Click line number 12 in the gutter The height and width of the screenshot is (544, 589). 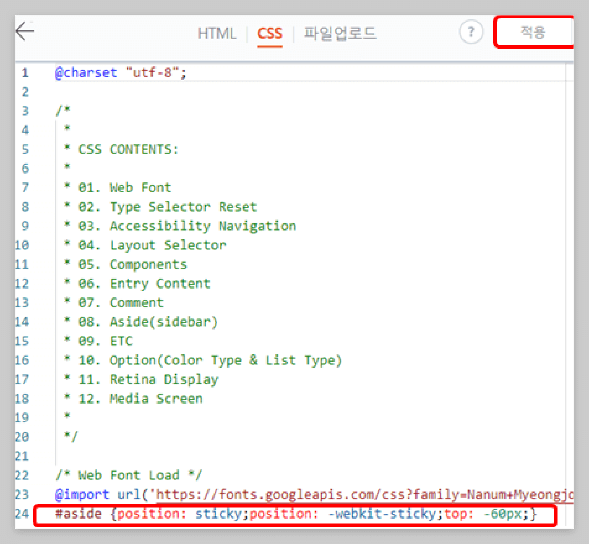[x=22, y=283]
